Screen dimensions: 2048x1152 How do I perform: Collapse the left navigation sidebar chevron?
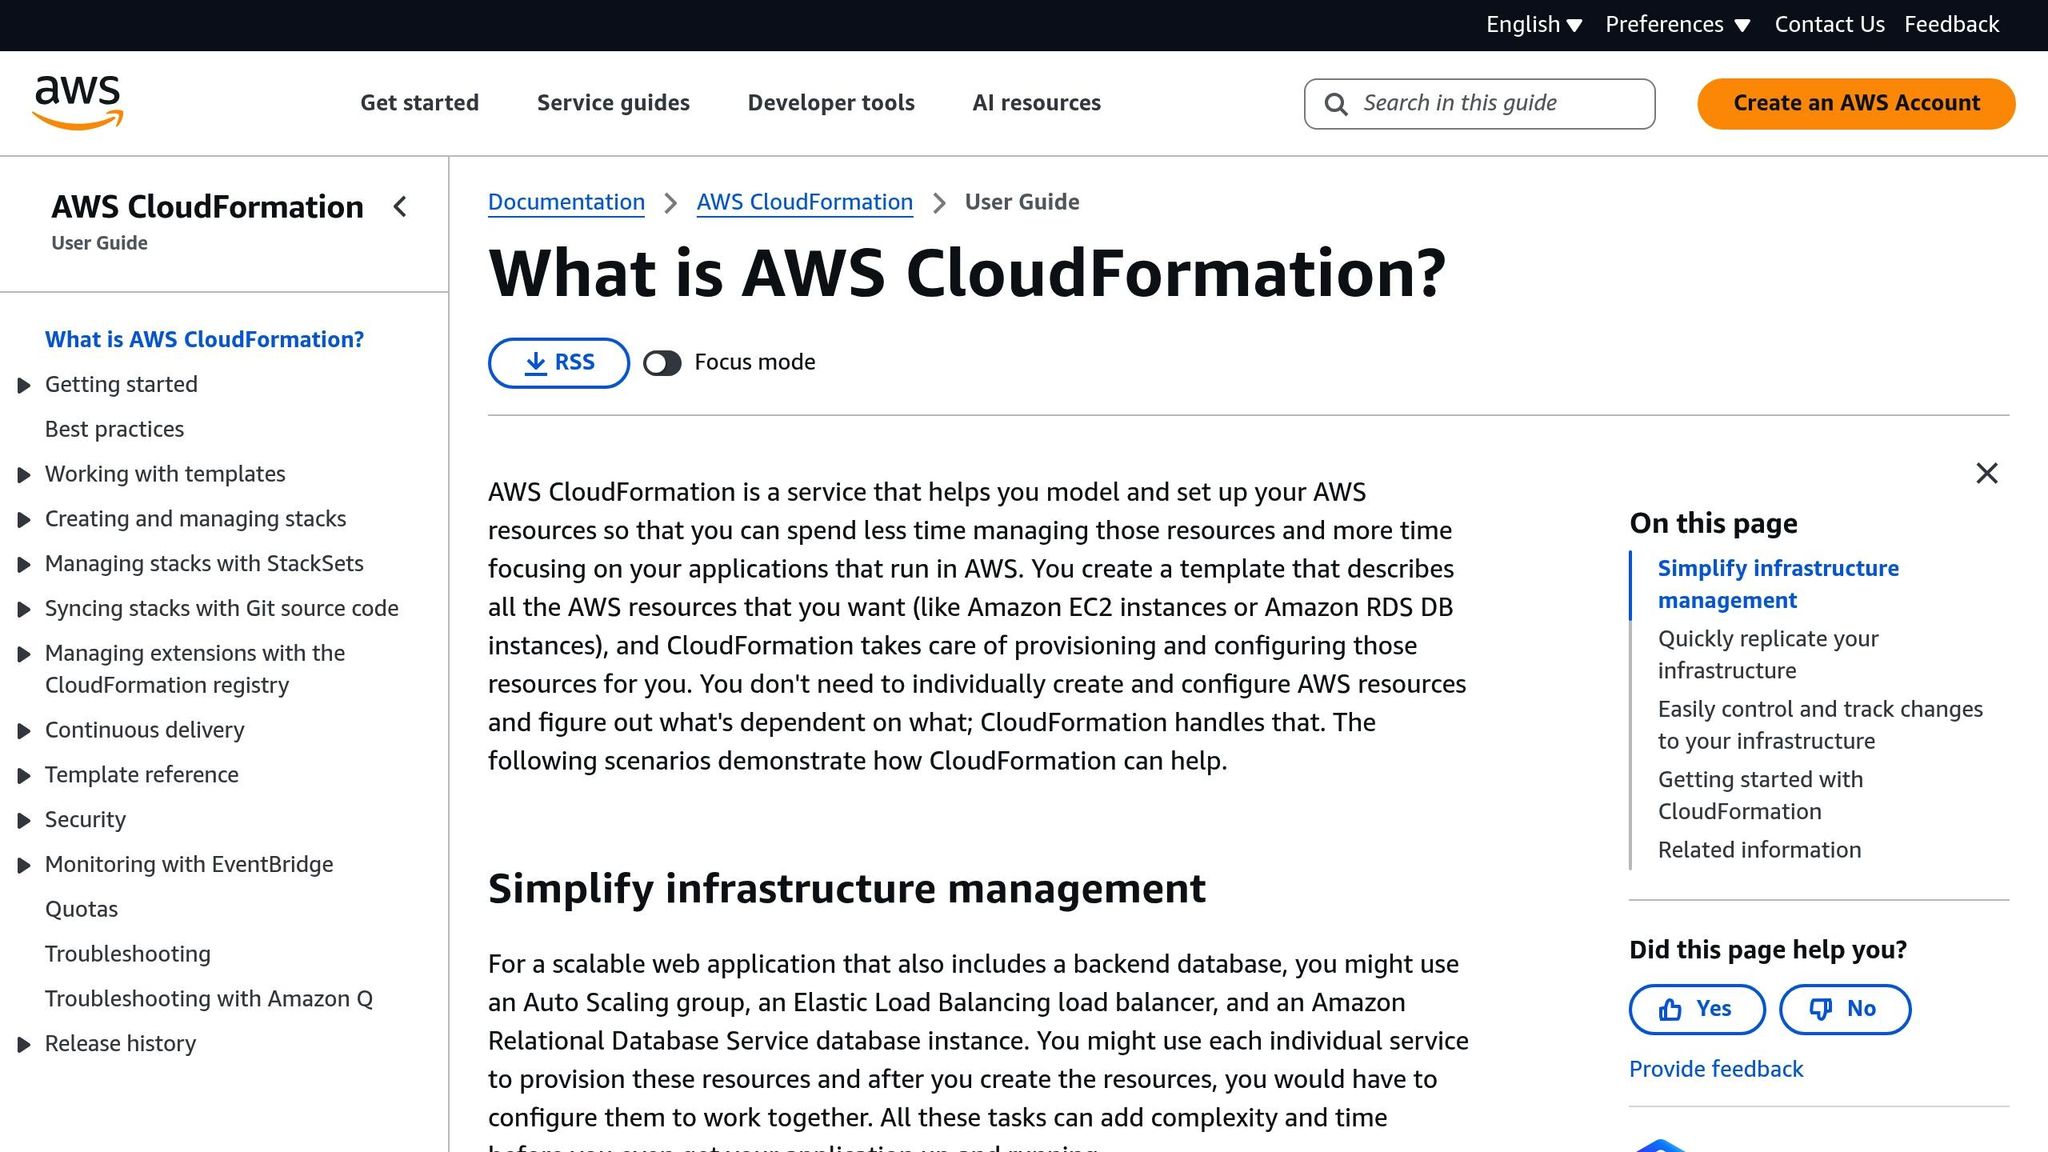tap(400, 207)
